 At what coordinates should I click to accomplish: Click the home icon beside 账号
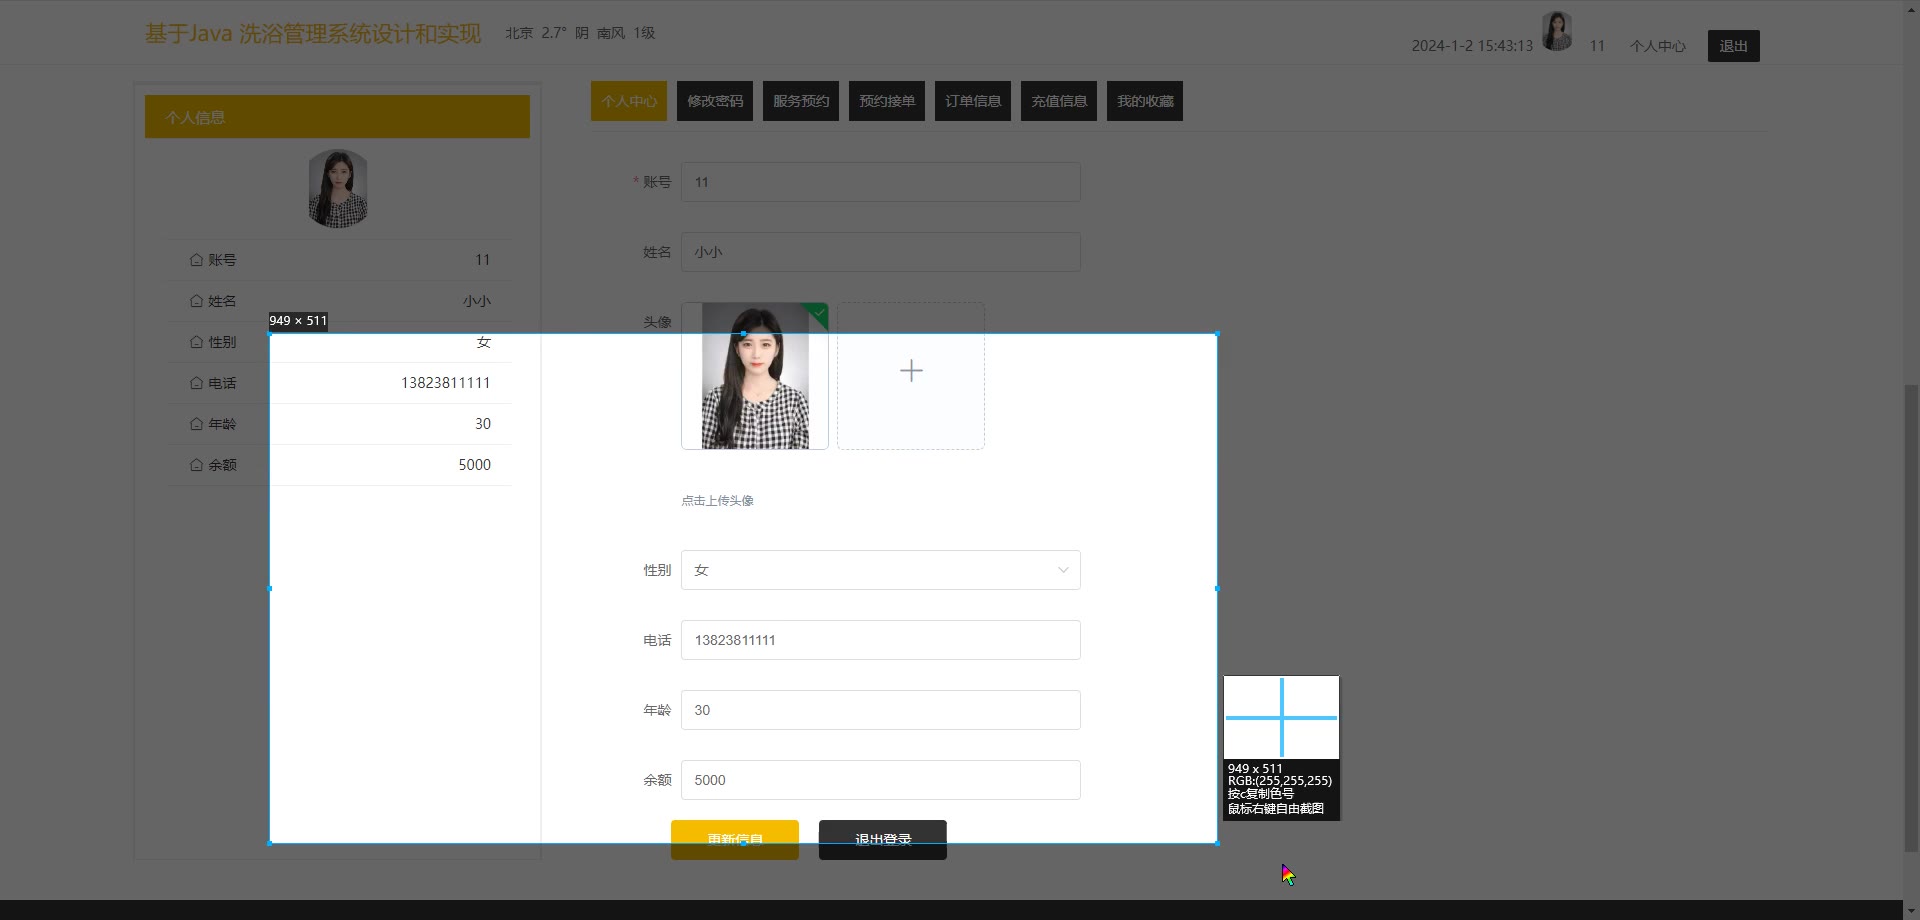click(196, 260)
